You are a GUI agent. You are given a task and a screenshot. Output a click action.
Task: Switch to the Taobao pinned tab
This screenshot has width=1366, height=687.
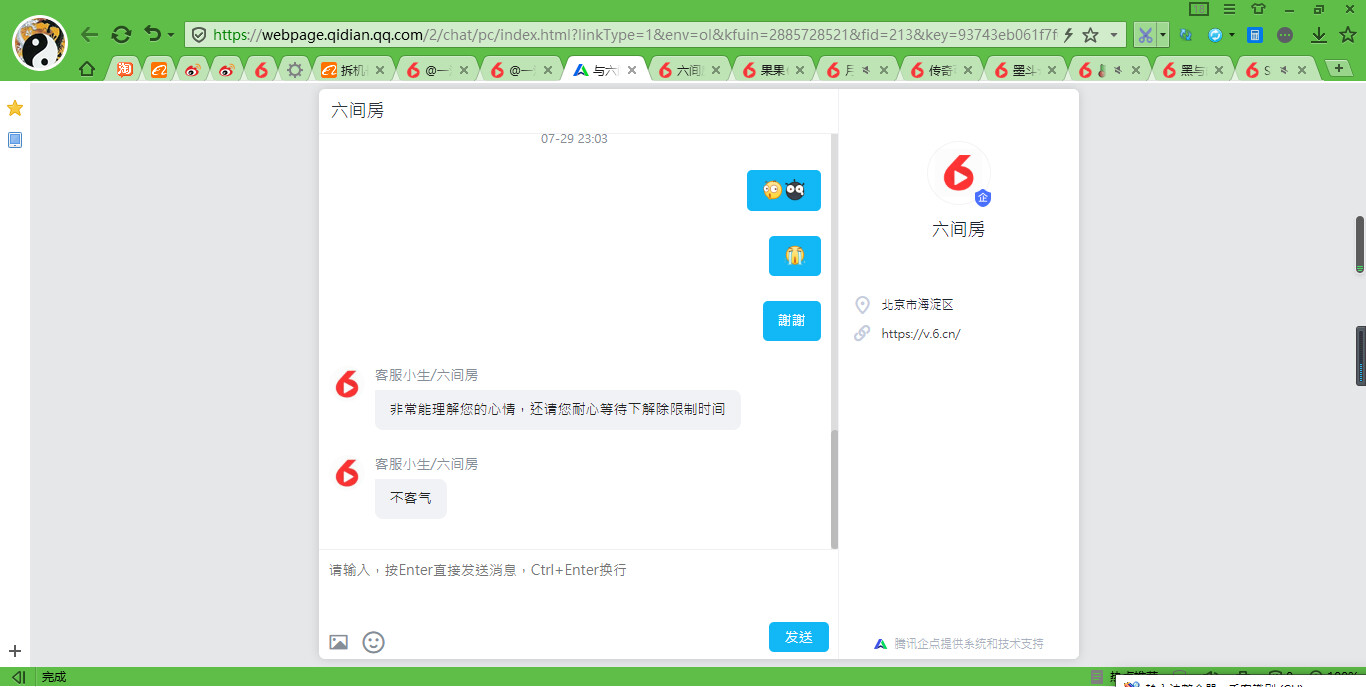[125, 69]
